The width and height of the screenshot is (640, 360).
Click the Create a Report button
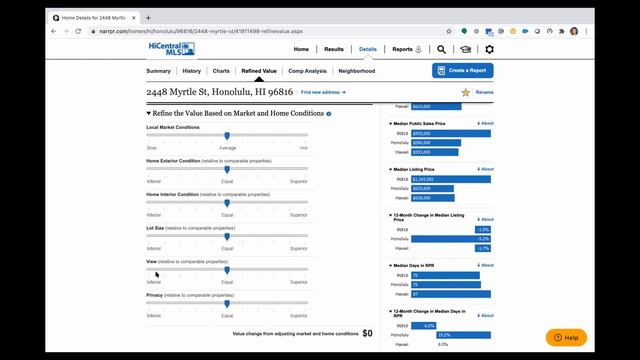[462, 71]
